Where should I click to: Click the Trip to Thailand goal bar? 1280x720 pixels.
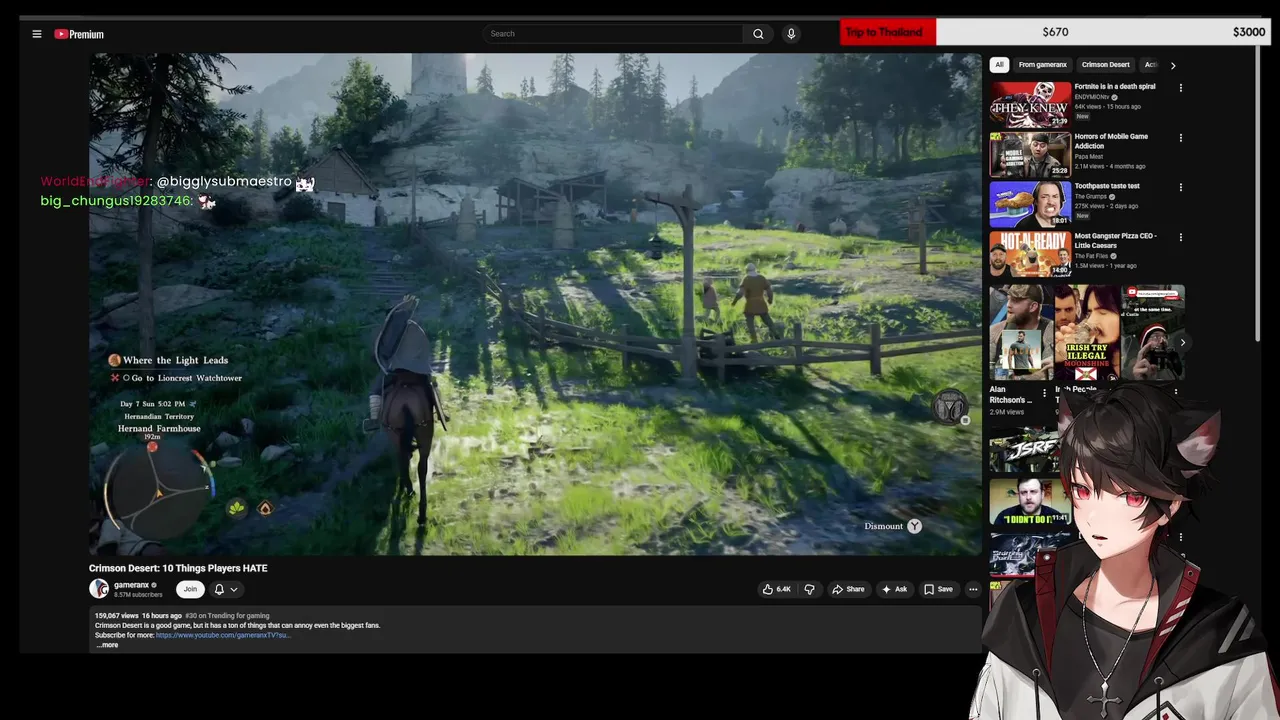point(1055,32)
